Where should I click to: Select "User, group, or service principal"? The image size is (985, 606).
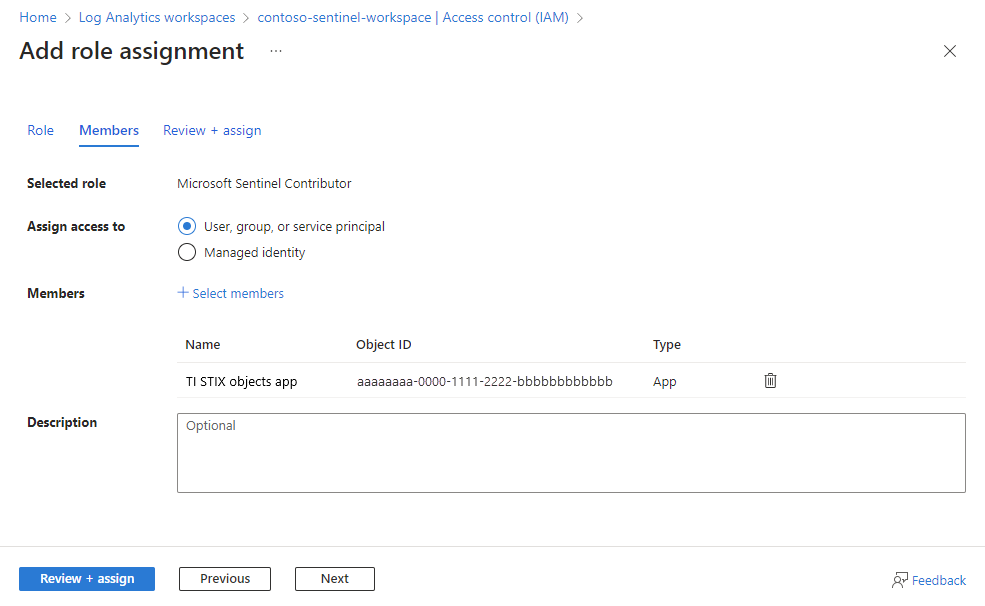[x=187, y=226]
